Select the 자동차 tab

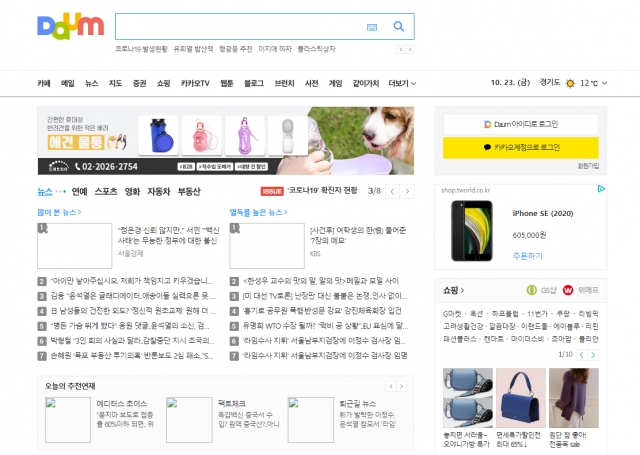point(159,191)
